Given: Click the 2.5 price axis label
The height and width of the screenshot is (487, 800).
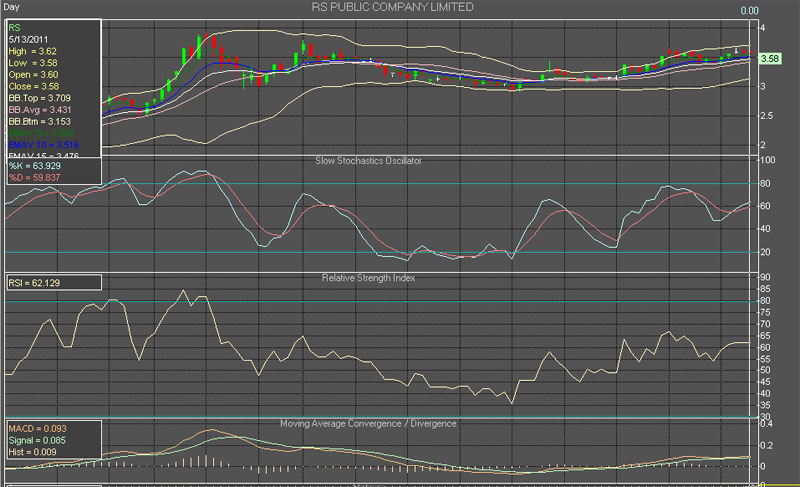Looking at the screenshot, I should (766, 116).
